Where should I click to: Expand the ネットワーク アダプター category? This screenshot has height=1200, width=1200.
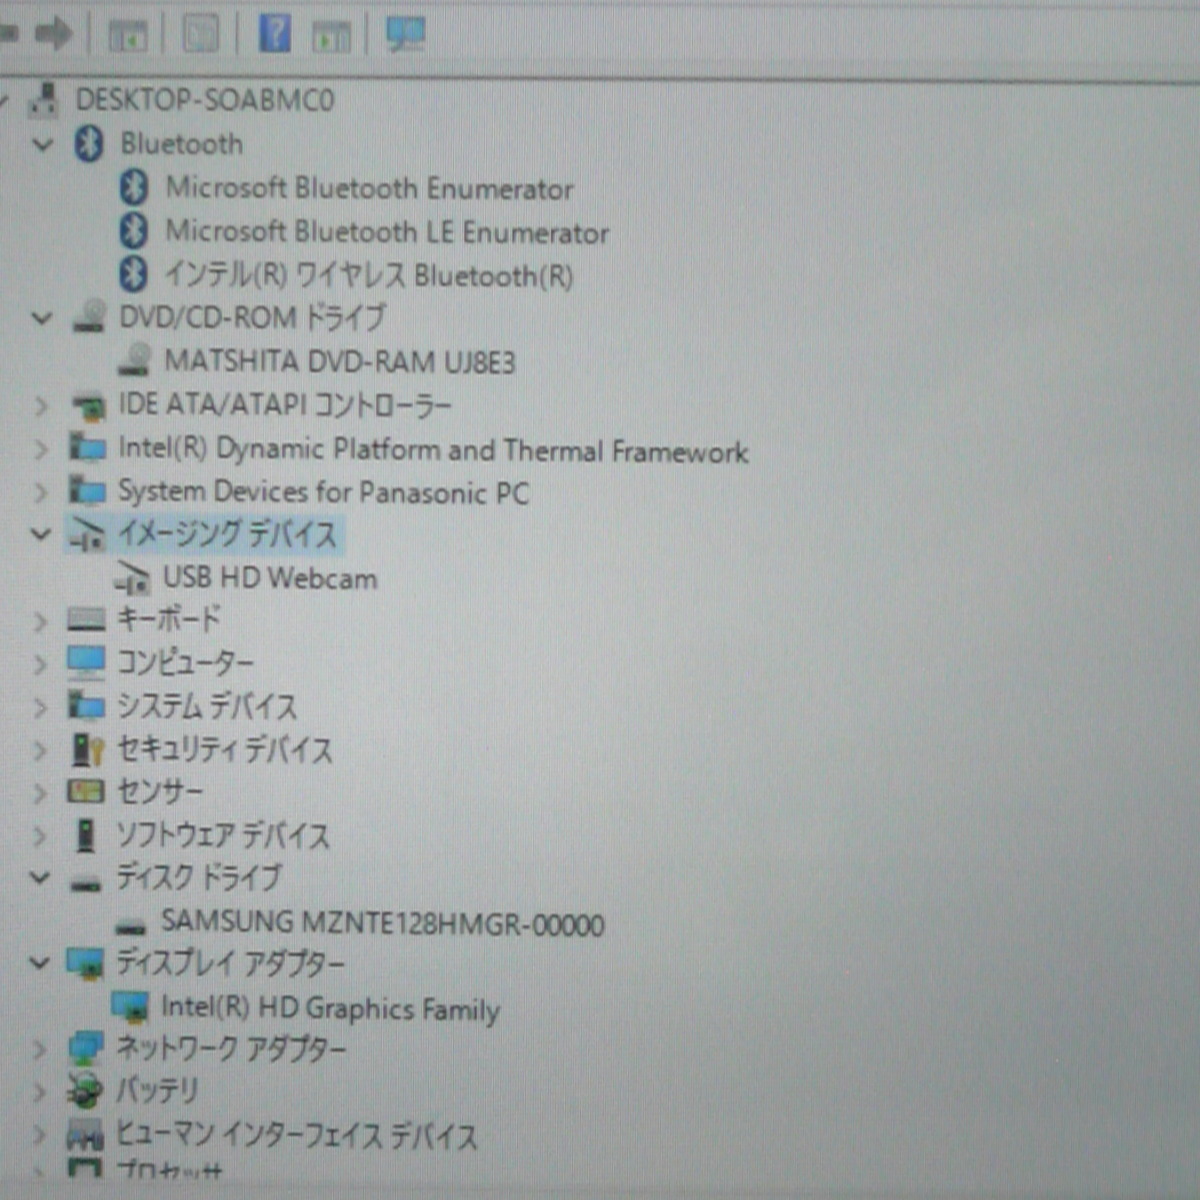tap(39, 1050)
